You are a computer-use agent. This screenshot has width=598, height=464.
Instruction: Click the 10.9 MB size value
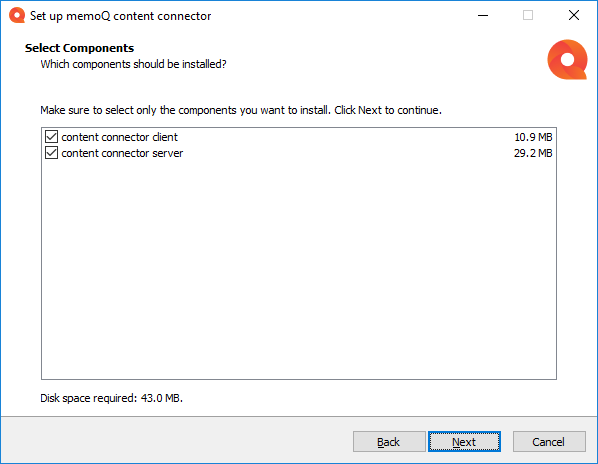point(533,137)
